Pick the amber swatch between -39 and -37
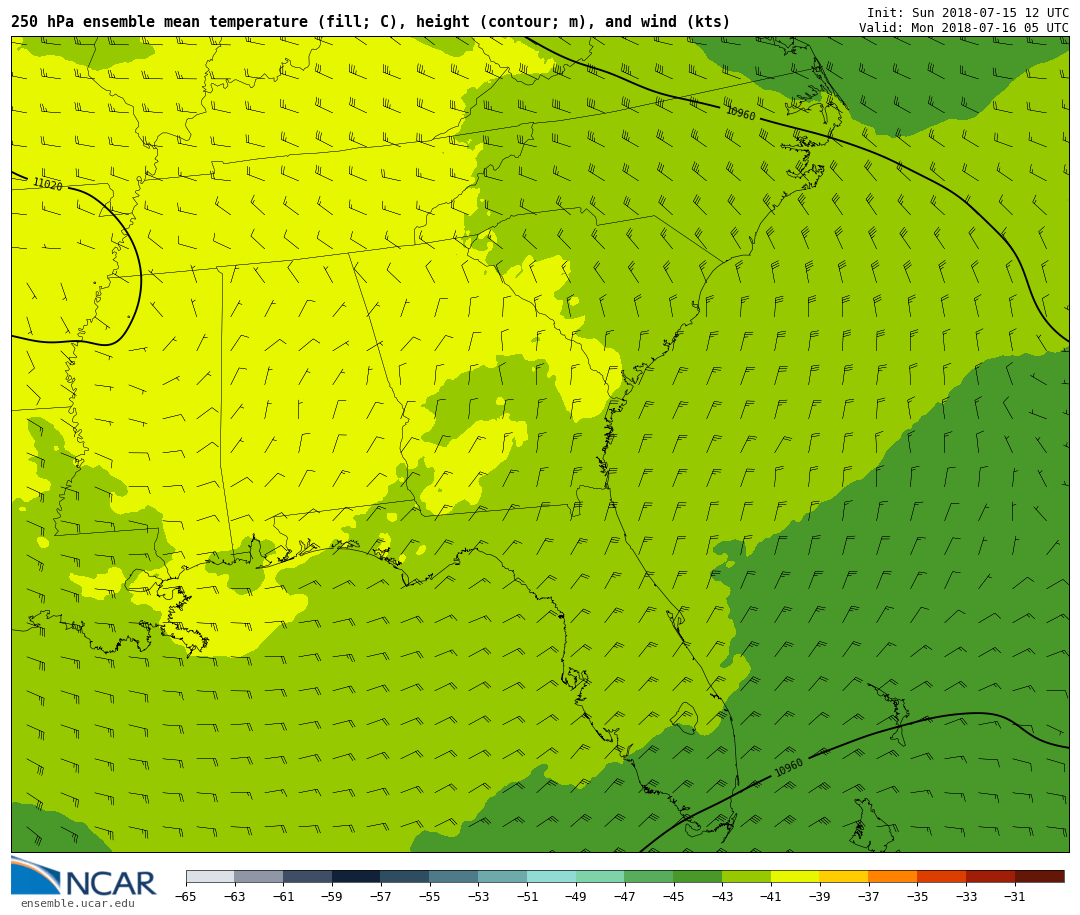This screenshot has width=1080, height=915. (x=844, y=876)
